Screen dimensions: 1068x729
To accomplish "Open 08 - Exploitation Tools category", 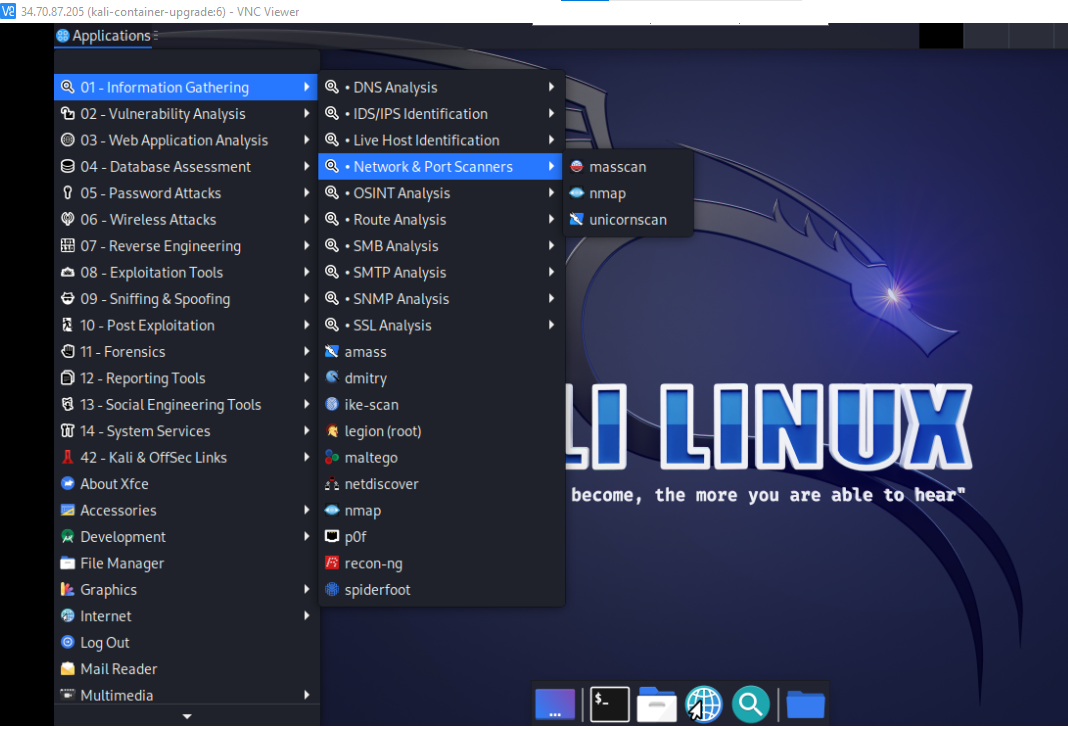I will 185,273.
